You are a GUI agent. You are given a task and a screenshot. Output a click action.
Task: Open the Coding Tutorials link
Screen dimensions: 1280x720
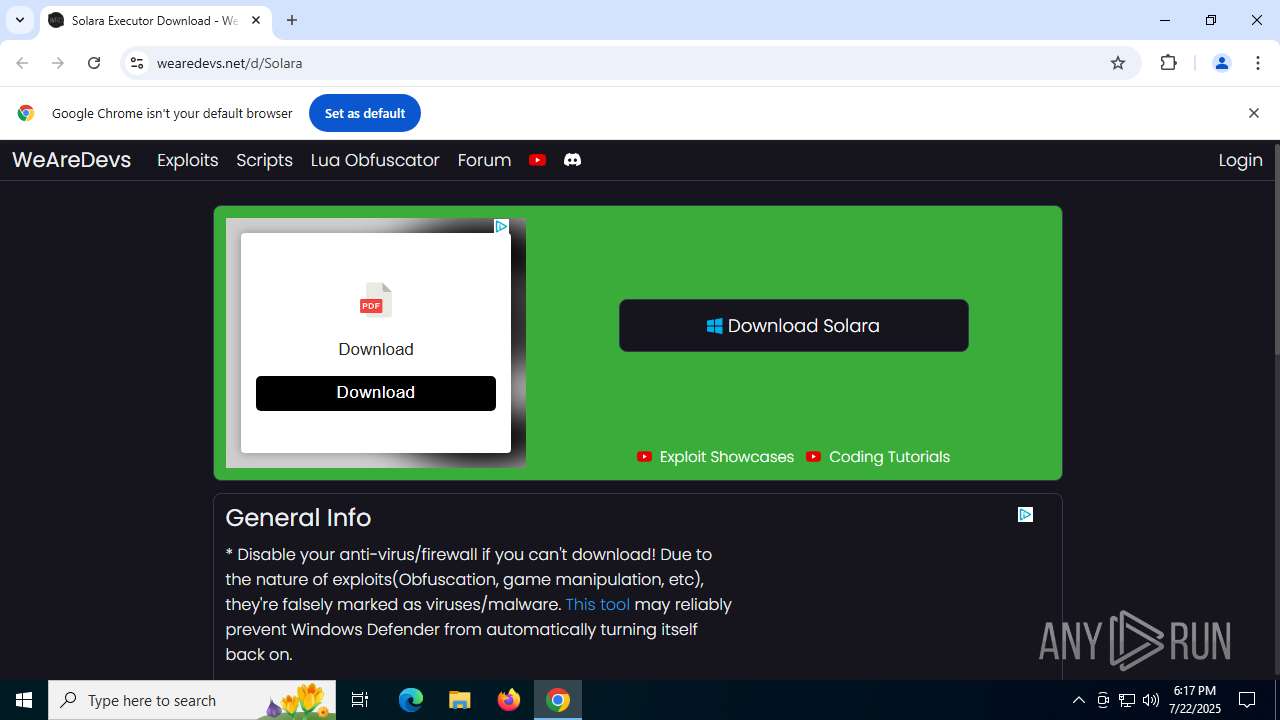(x=878, y=457)
